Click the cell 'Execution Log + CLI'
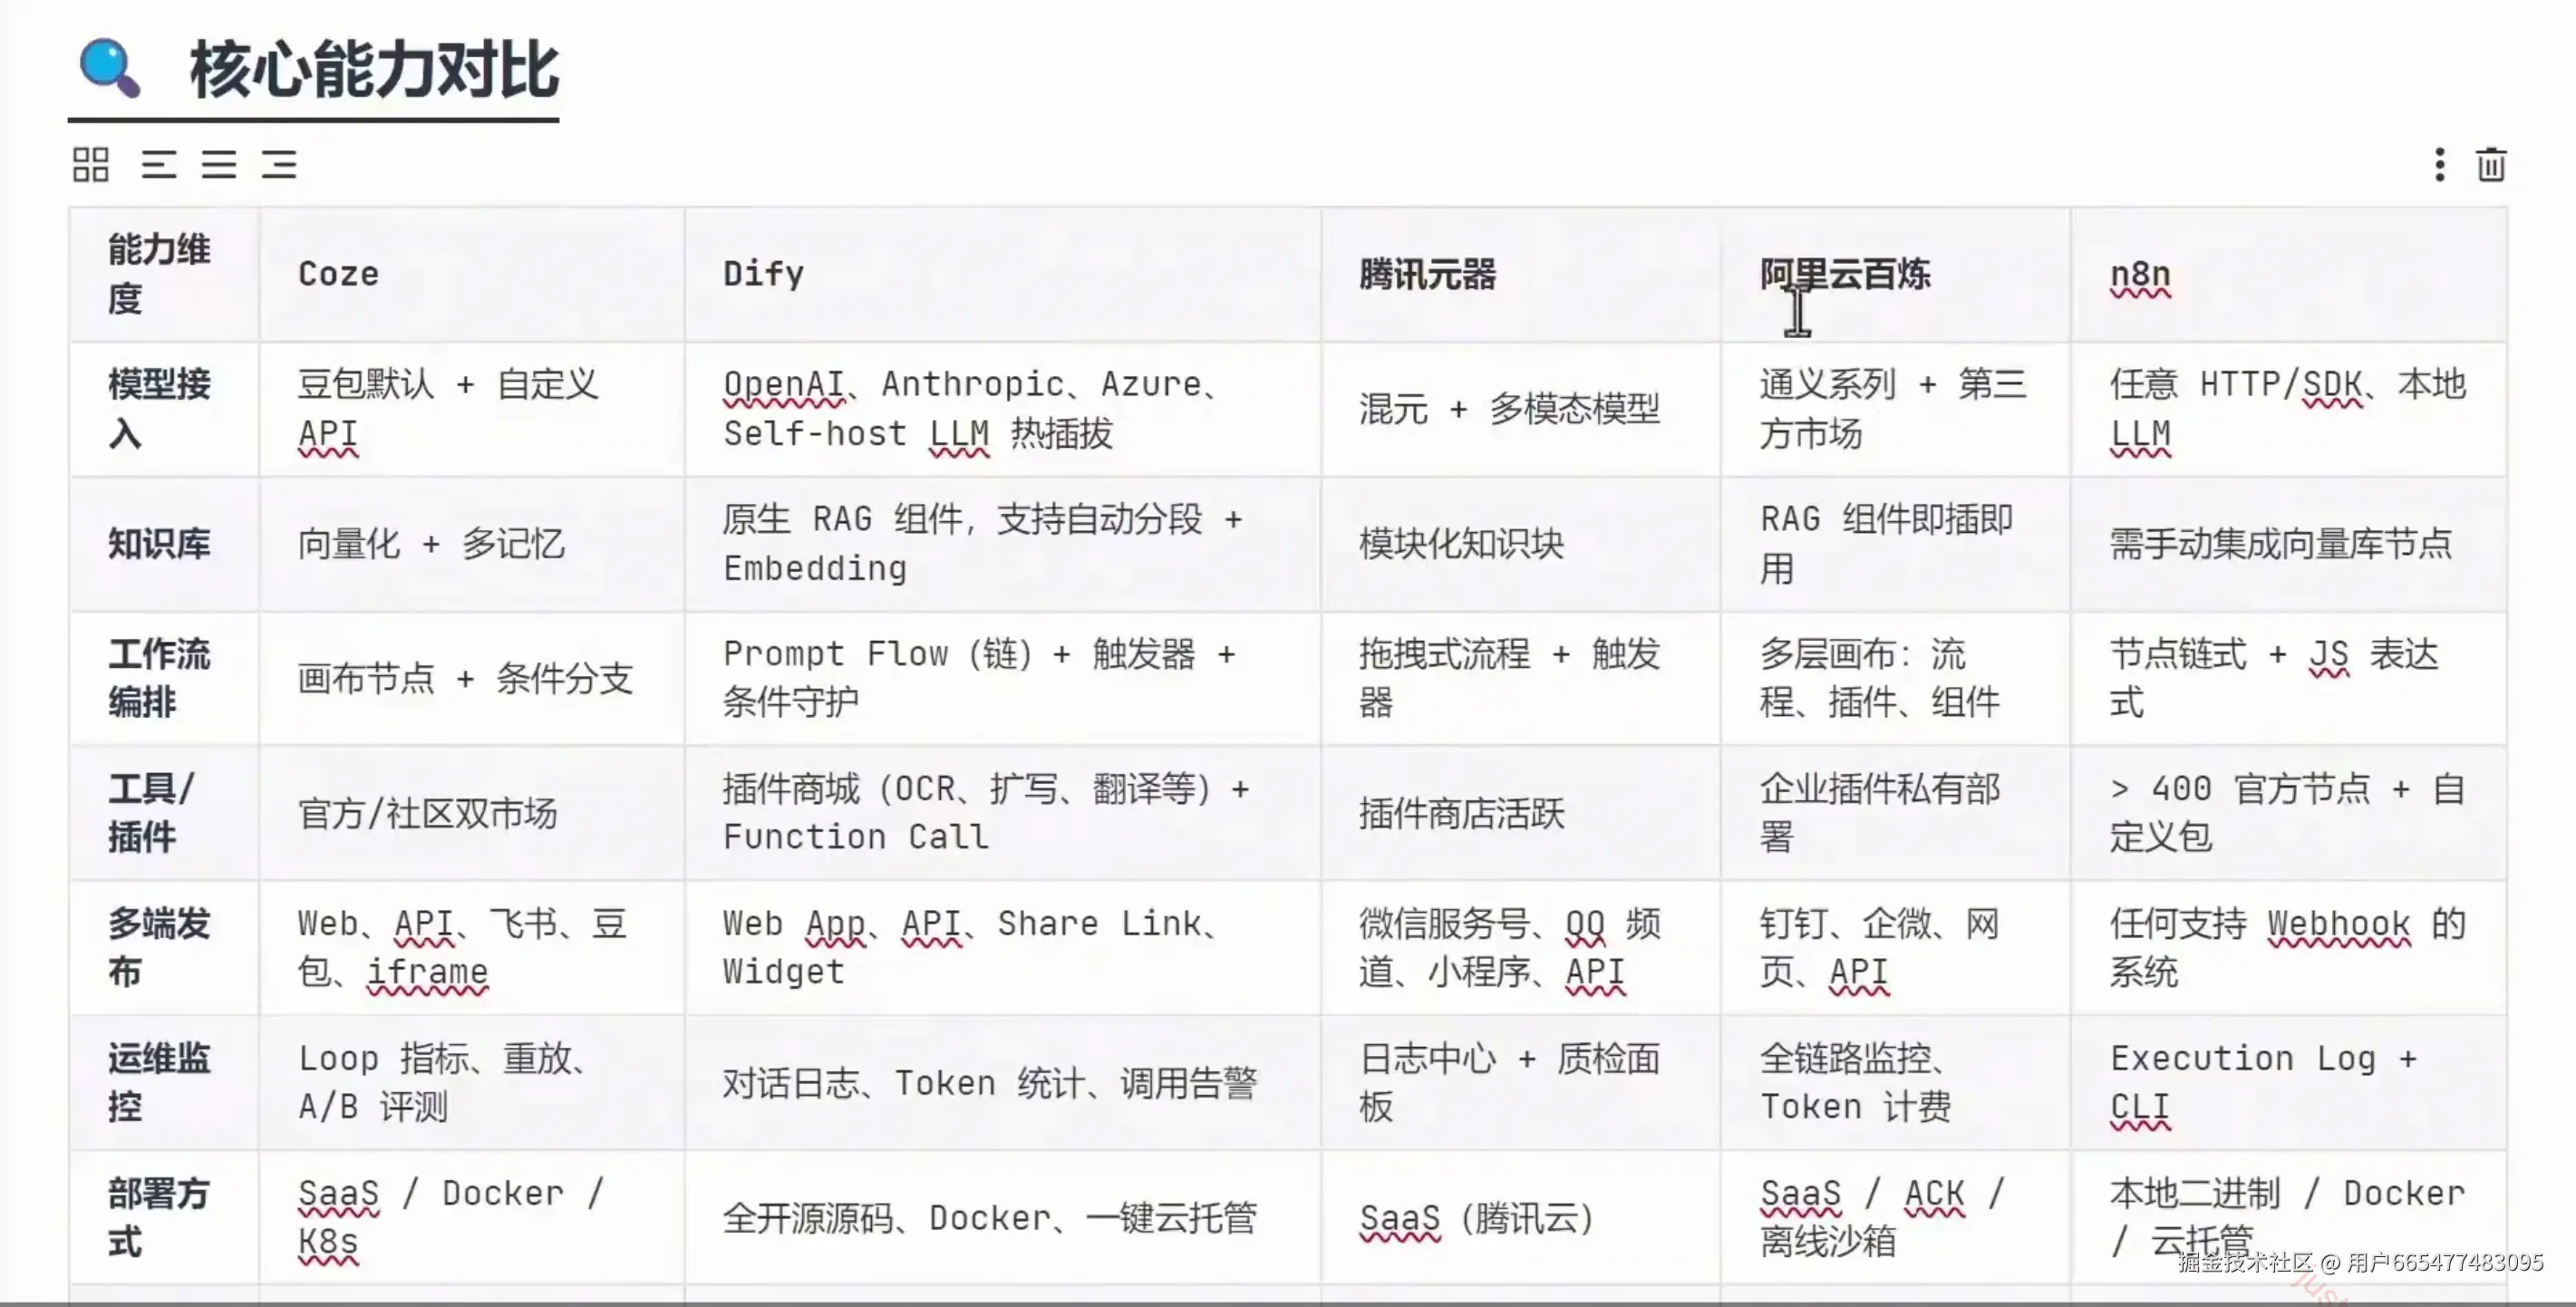Screen dimensions: 2576x1307 point(2289,1083)
